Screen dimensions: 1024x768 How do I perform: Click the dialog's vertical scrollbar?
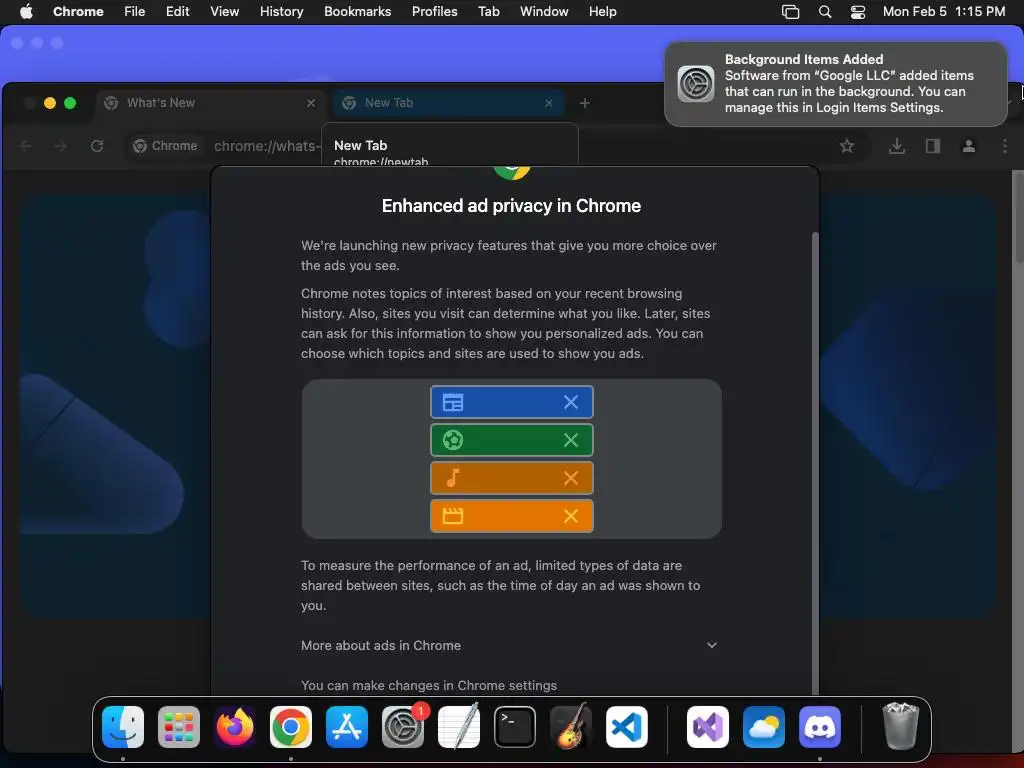(x=814, y=462)
